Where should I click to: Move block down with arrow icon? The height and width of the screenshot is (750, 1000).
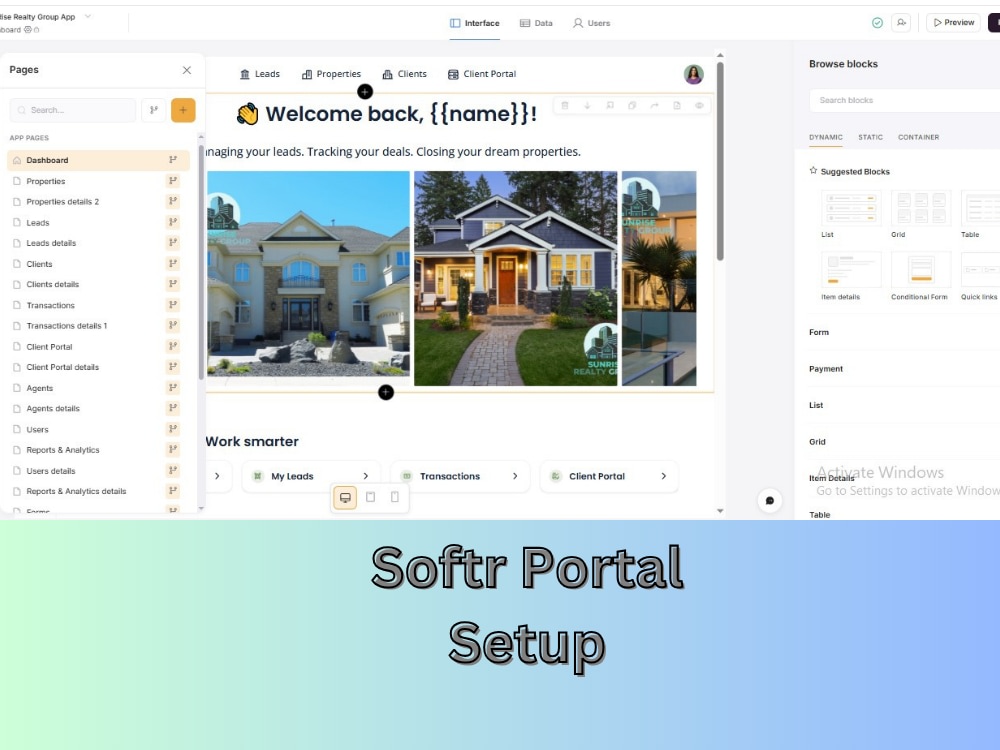click(x=587, y=105)
